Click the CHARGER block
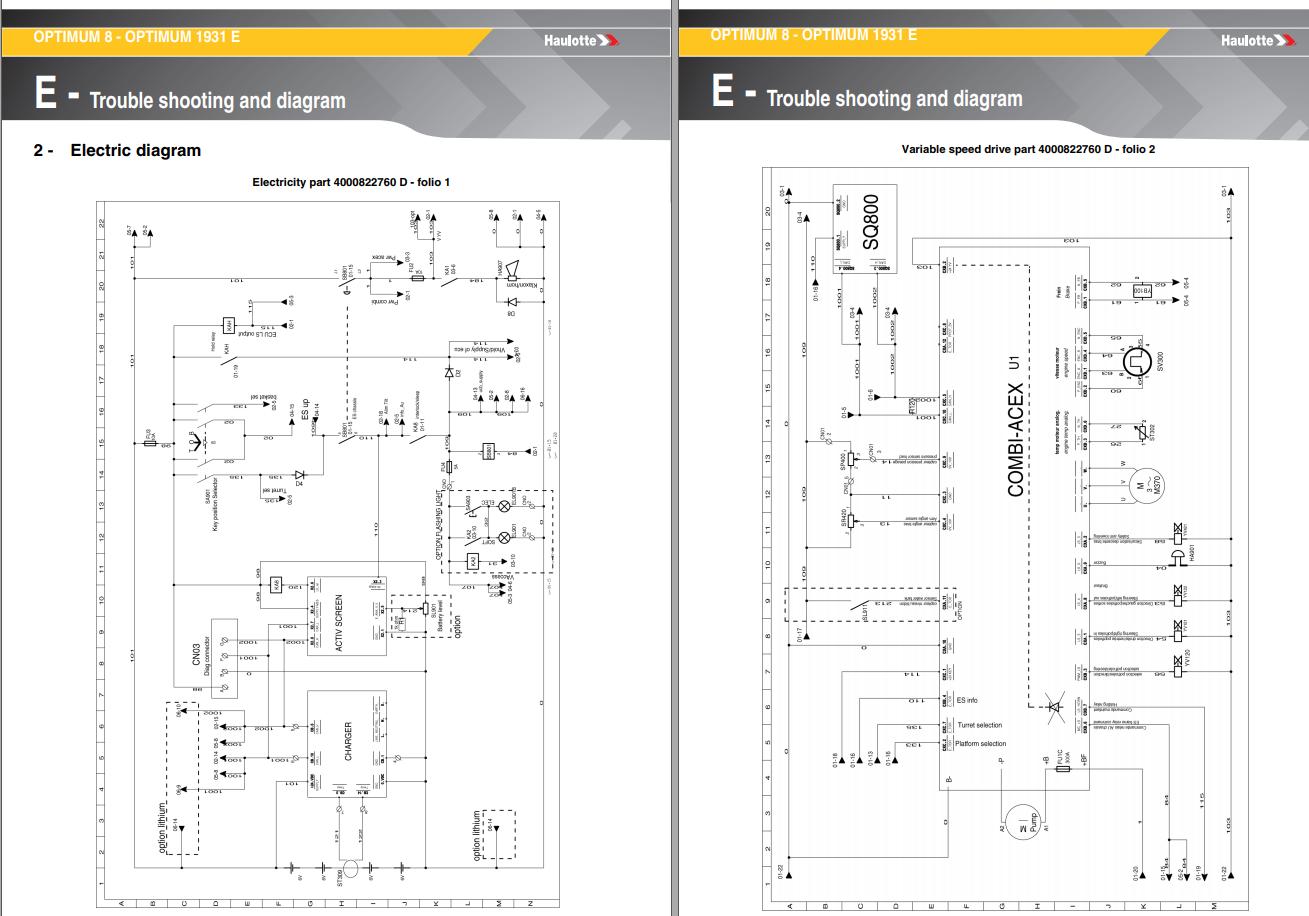Image resolution: width=1309 pixels, height=916 pixels. [x=347, y=745]
